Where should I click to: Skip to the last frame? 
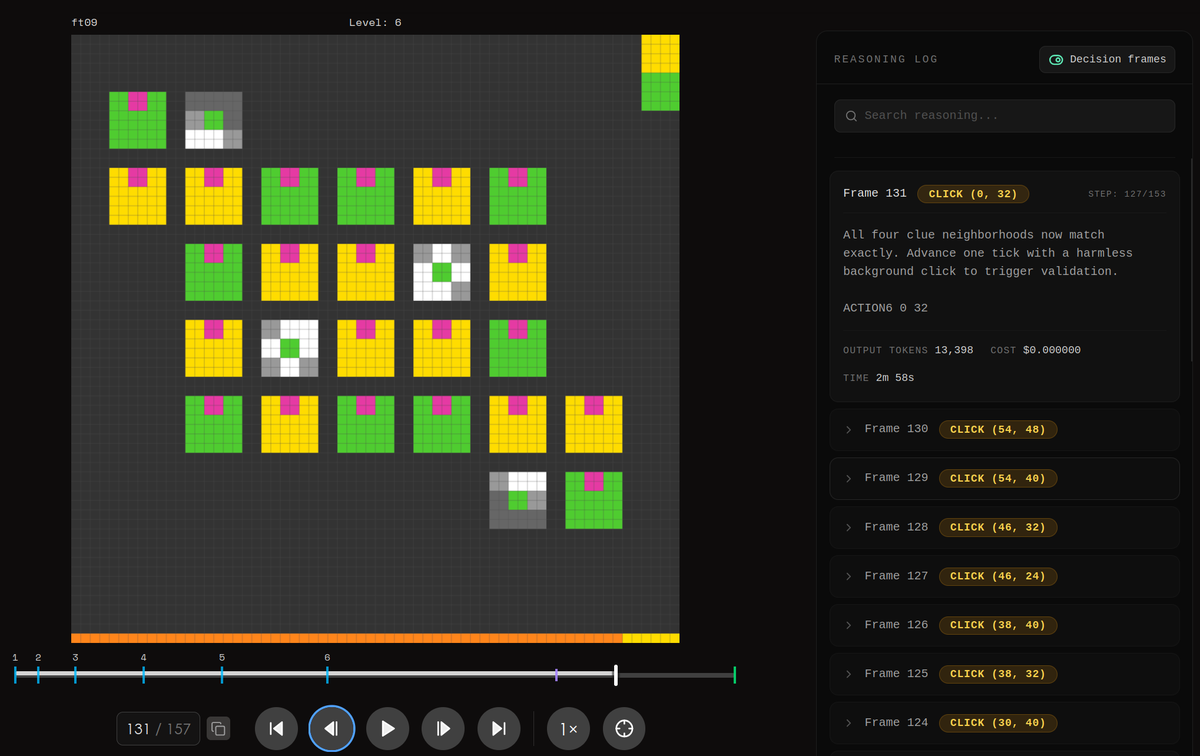499,728
